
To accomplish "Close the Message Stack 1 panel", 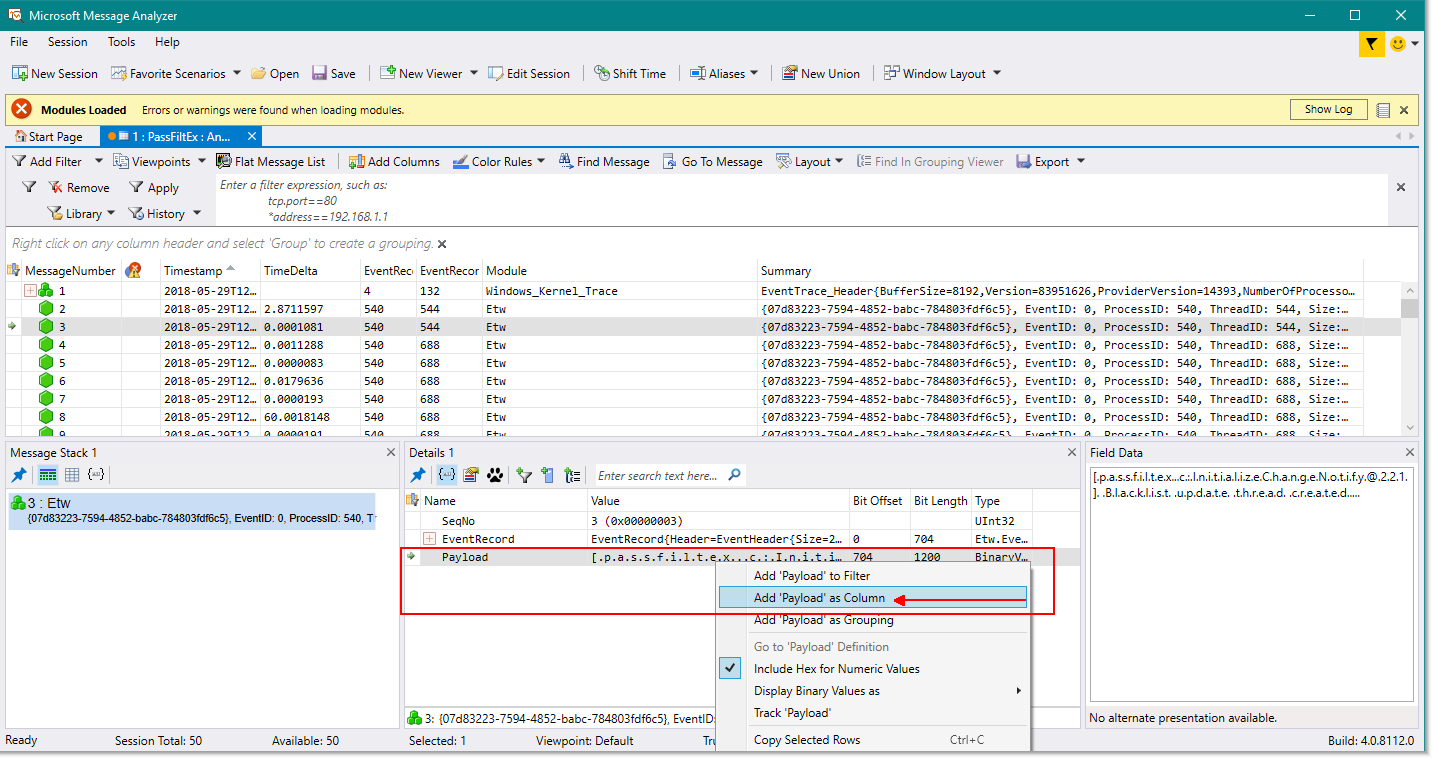I will coord(391,453).
